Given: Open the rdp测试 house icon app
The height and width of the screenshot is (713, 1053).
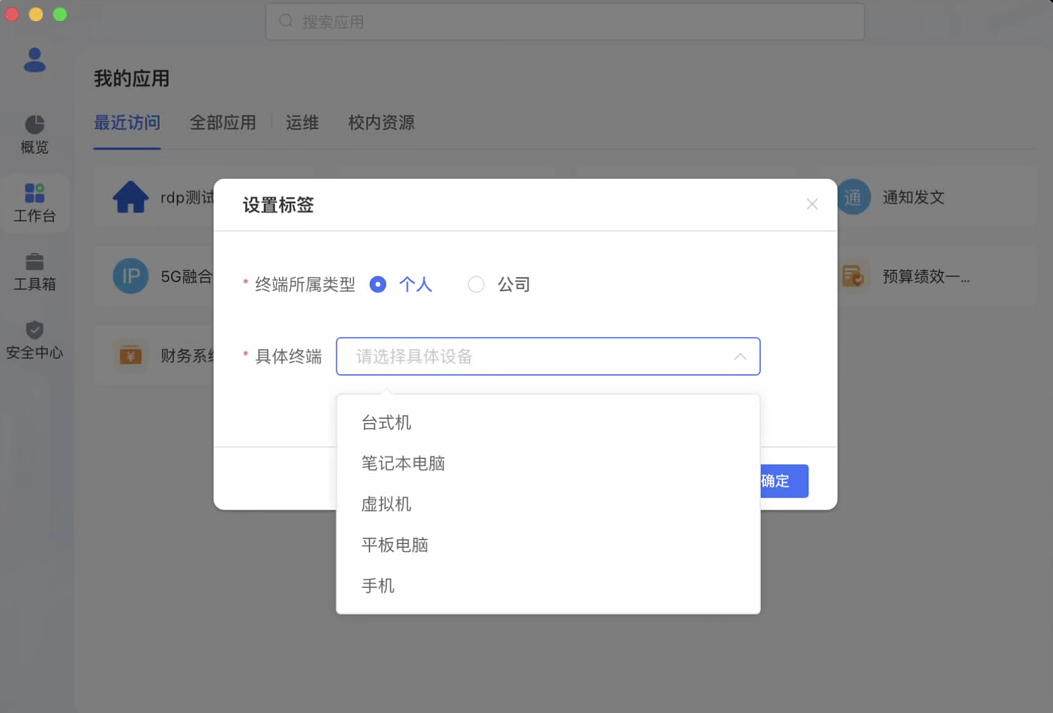Looking at the screenshot, I should click(130, 197).
